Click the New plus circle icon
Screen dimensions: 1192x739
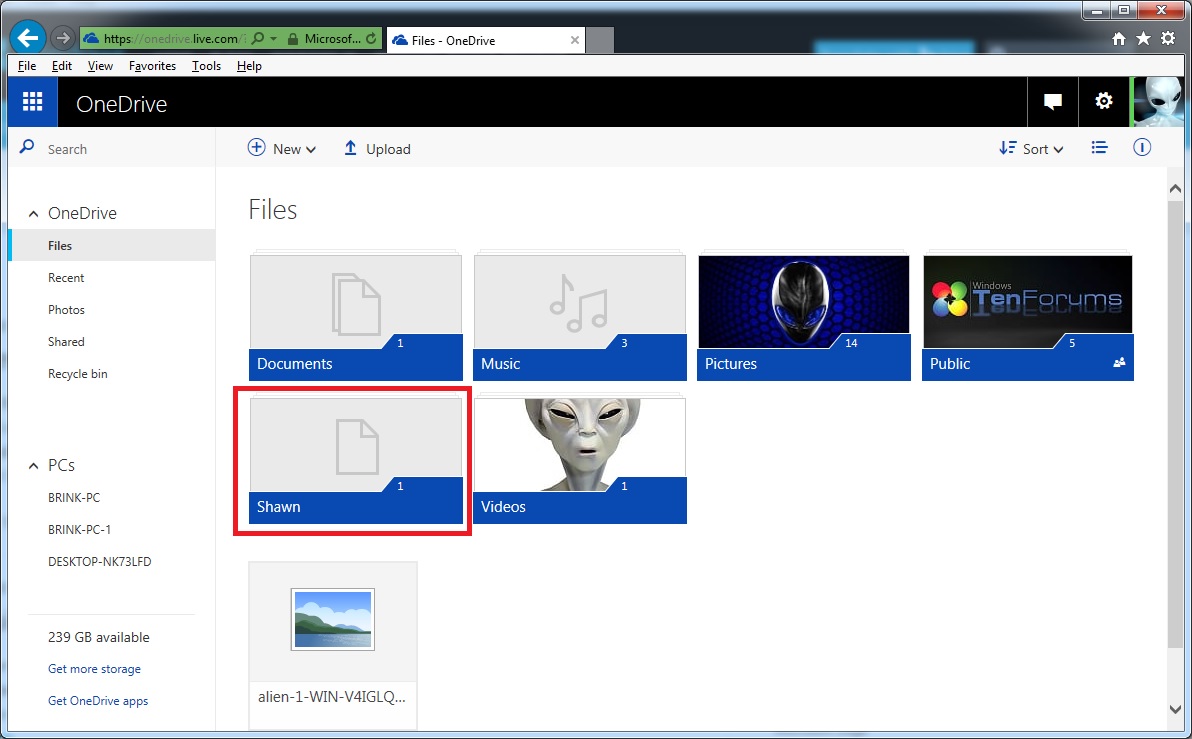coord(257,147)
